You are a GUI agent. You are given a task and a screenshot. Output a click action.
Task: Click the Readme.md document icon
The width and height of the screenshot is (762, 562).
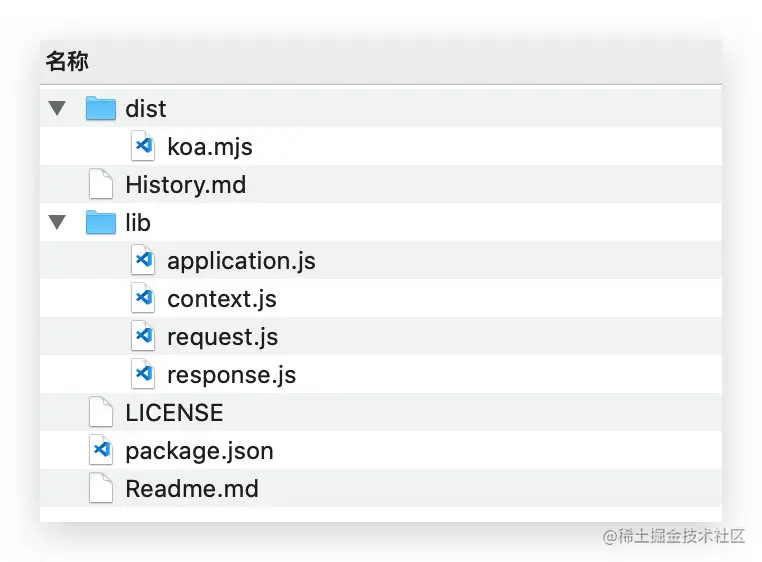(x=101, y=488)
